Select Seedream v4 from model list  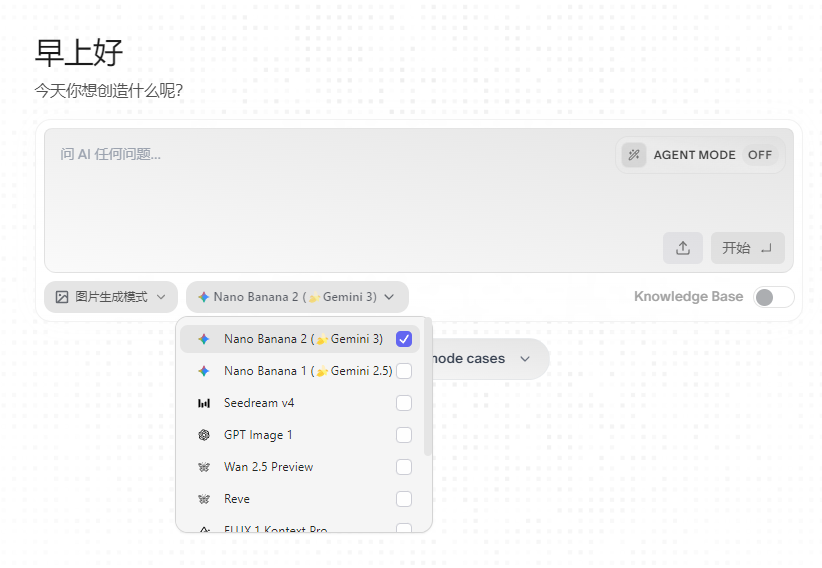tap(300, 403)
